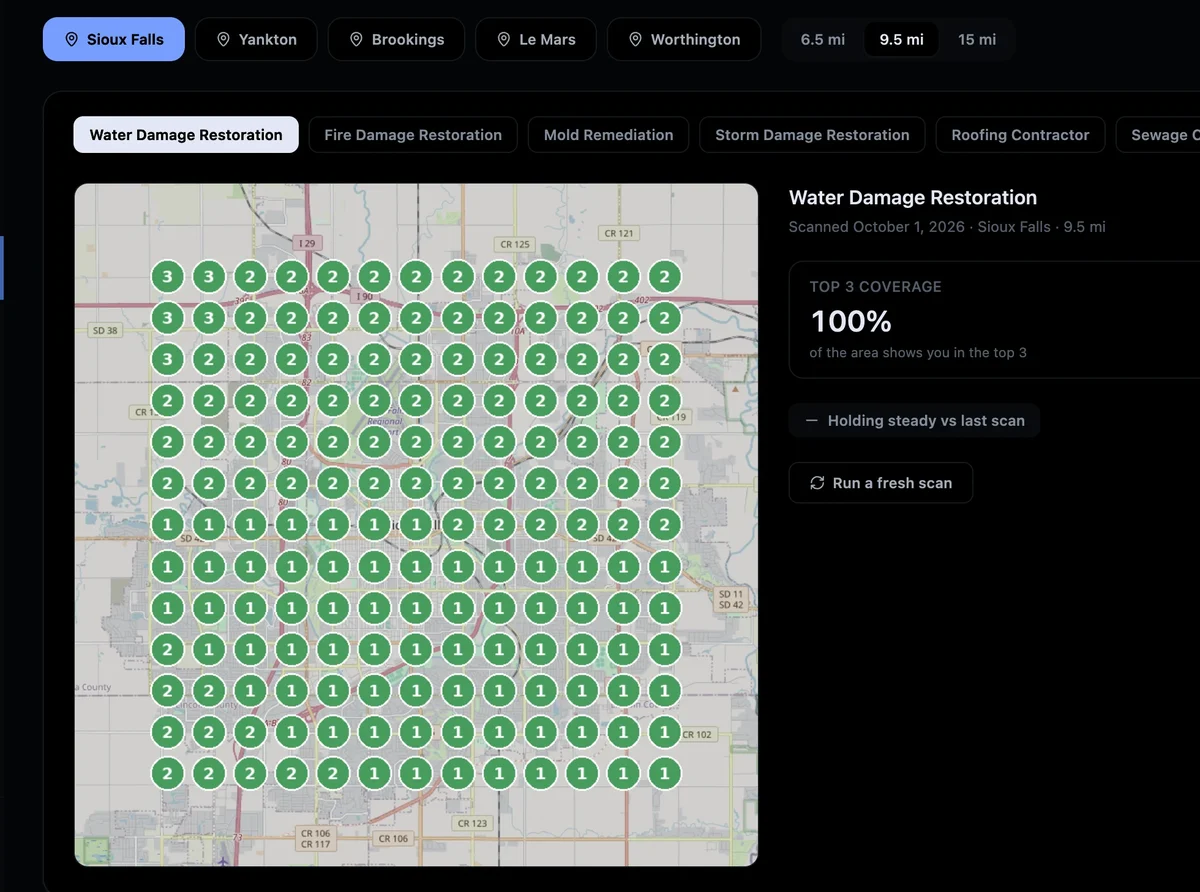
Task: Click the I 90 highway shield on map
Action: (363, 297)
